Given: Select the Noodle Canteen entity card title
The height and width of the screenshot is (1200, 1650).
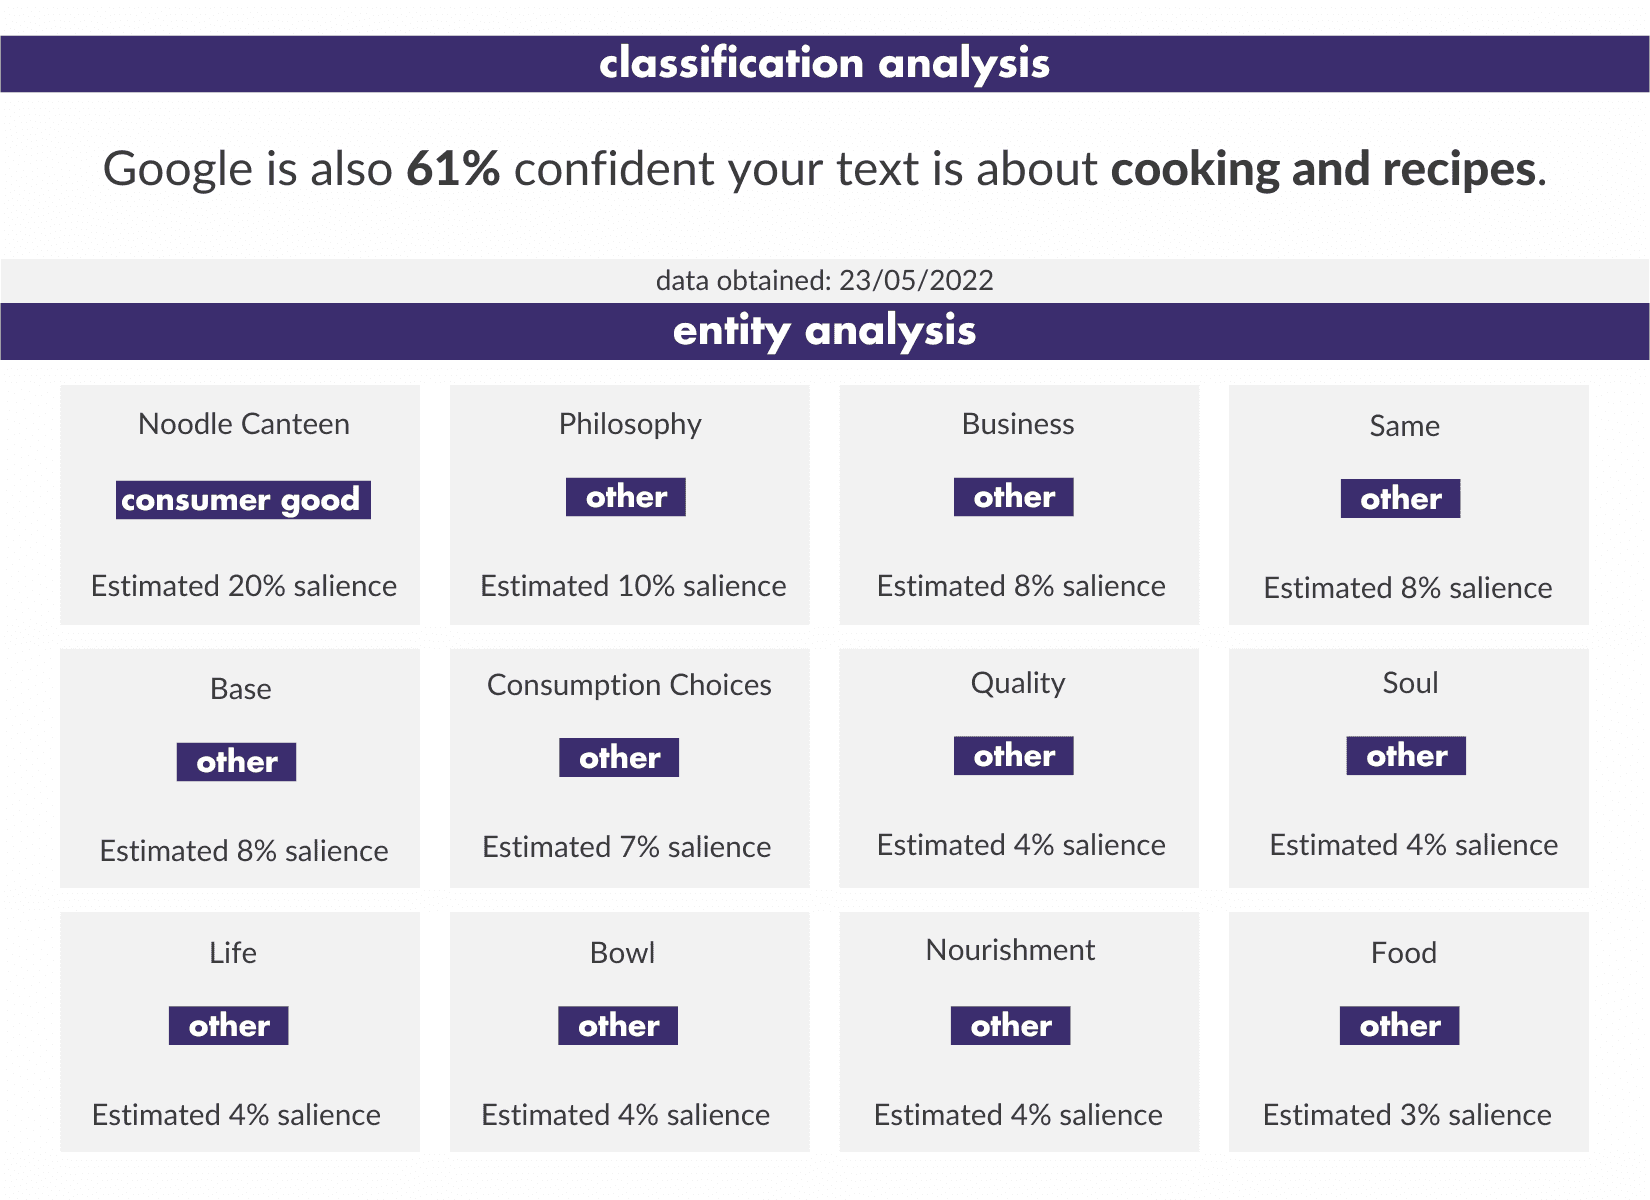Looking at the screenshot, I should (244, 424).
